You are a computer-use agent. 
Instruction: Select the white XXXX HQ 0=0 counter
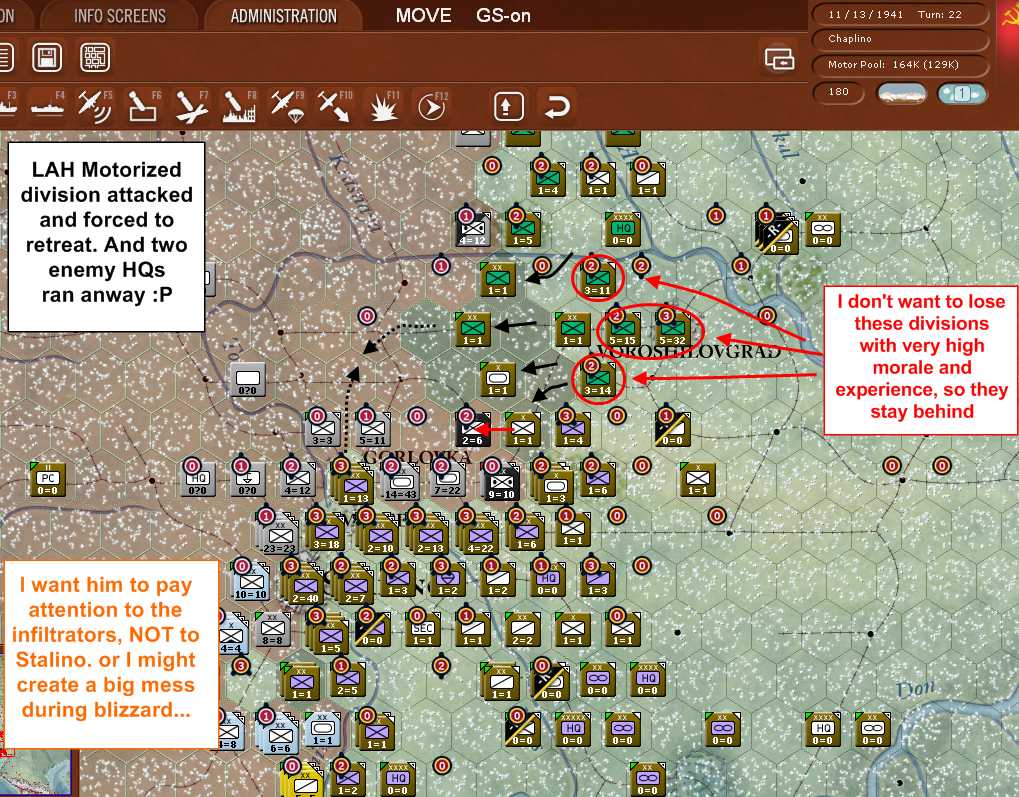821,729
